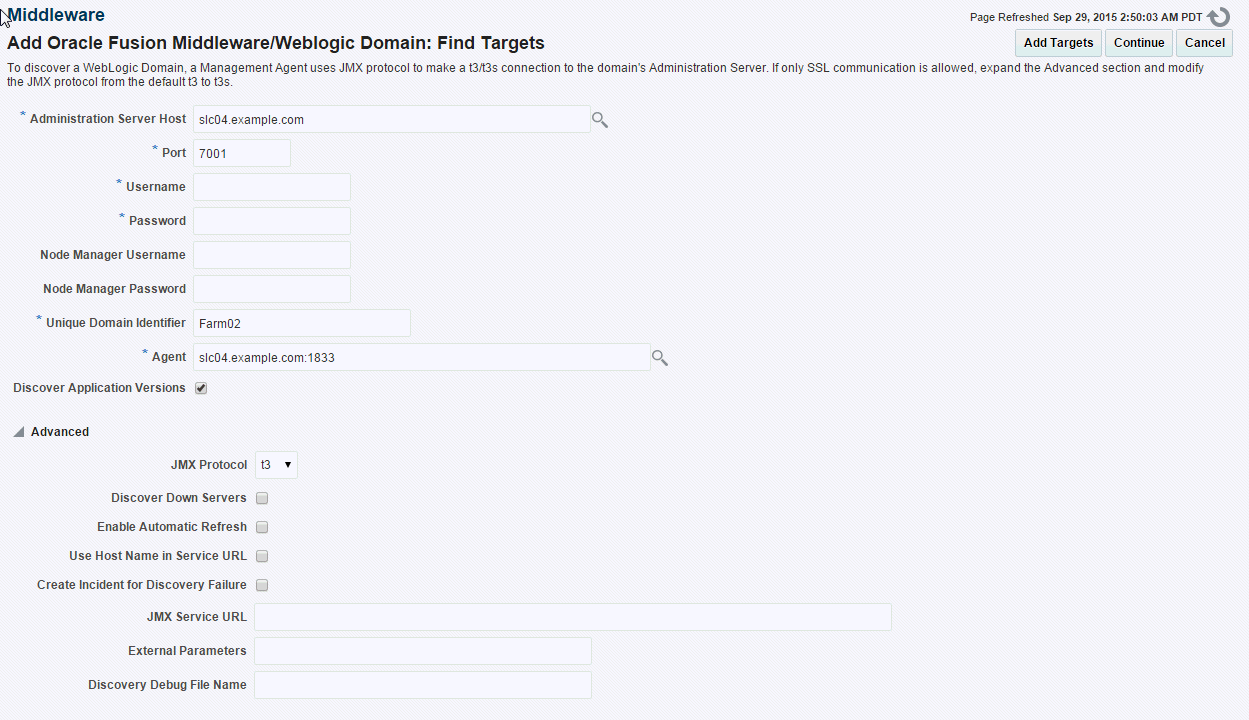Open host search magnifier beside Administration Server Host
The height and width of the screenshot is (720, 1249).
[600, 120]
